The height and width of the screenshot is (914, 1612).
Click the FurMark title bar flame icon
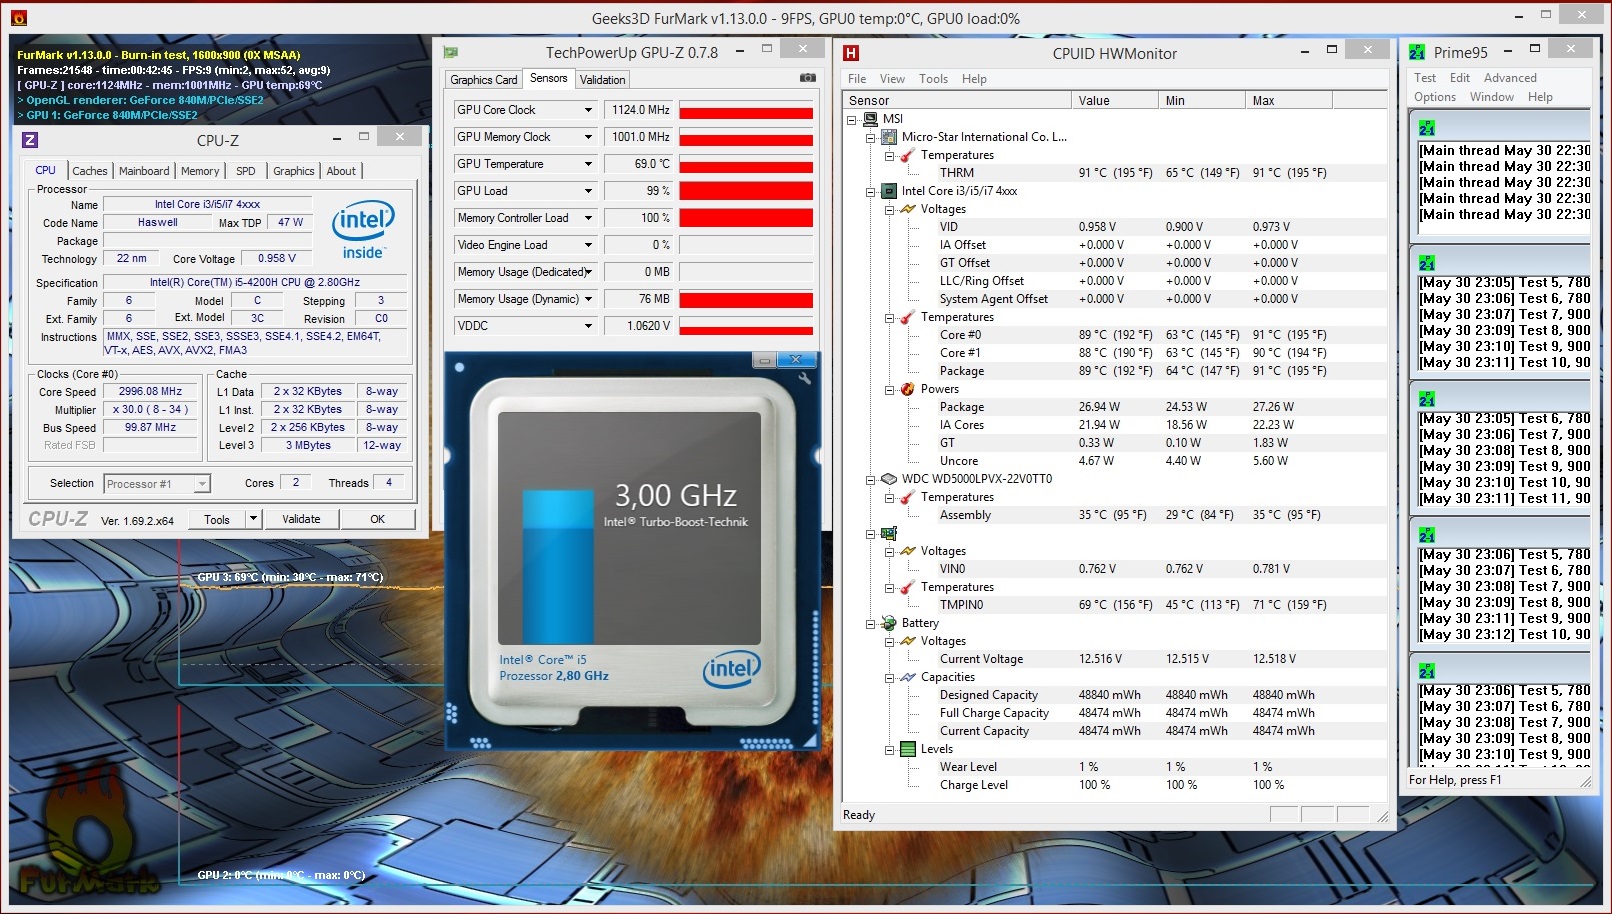pos(18,18)
